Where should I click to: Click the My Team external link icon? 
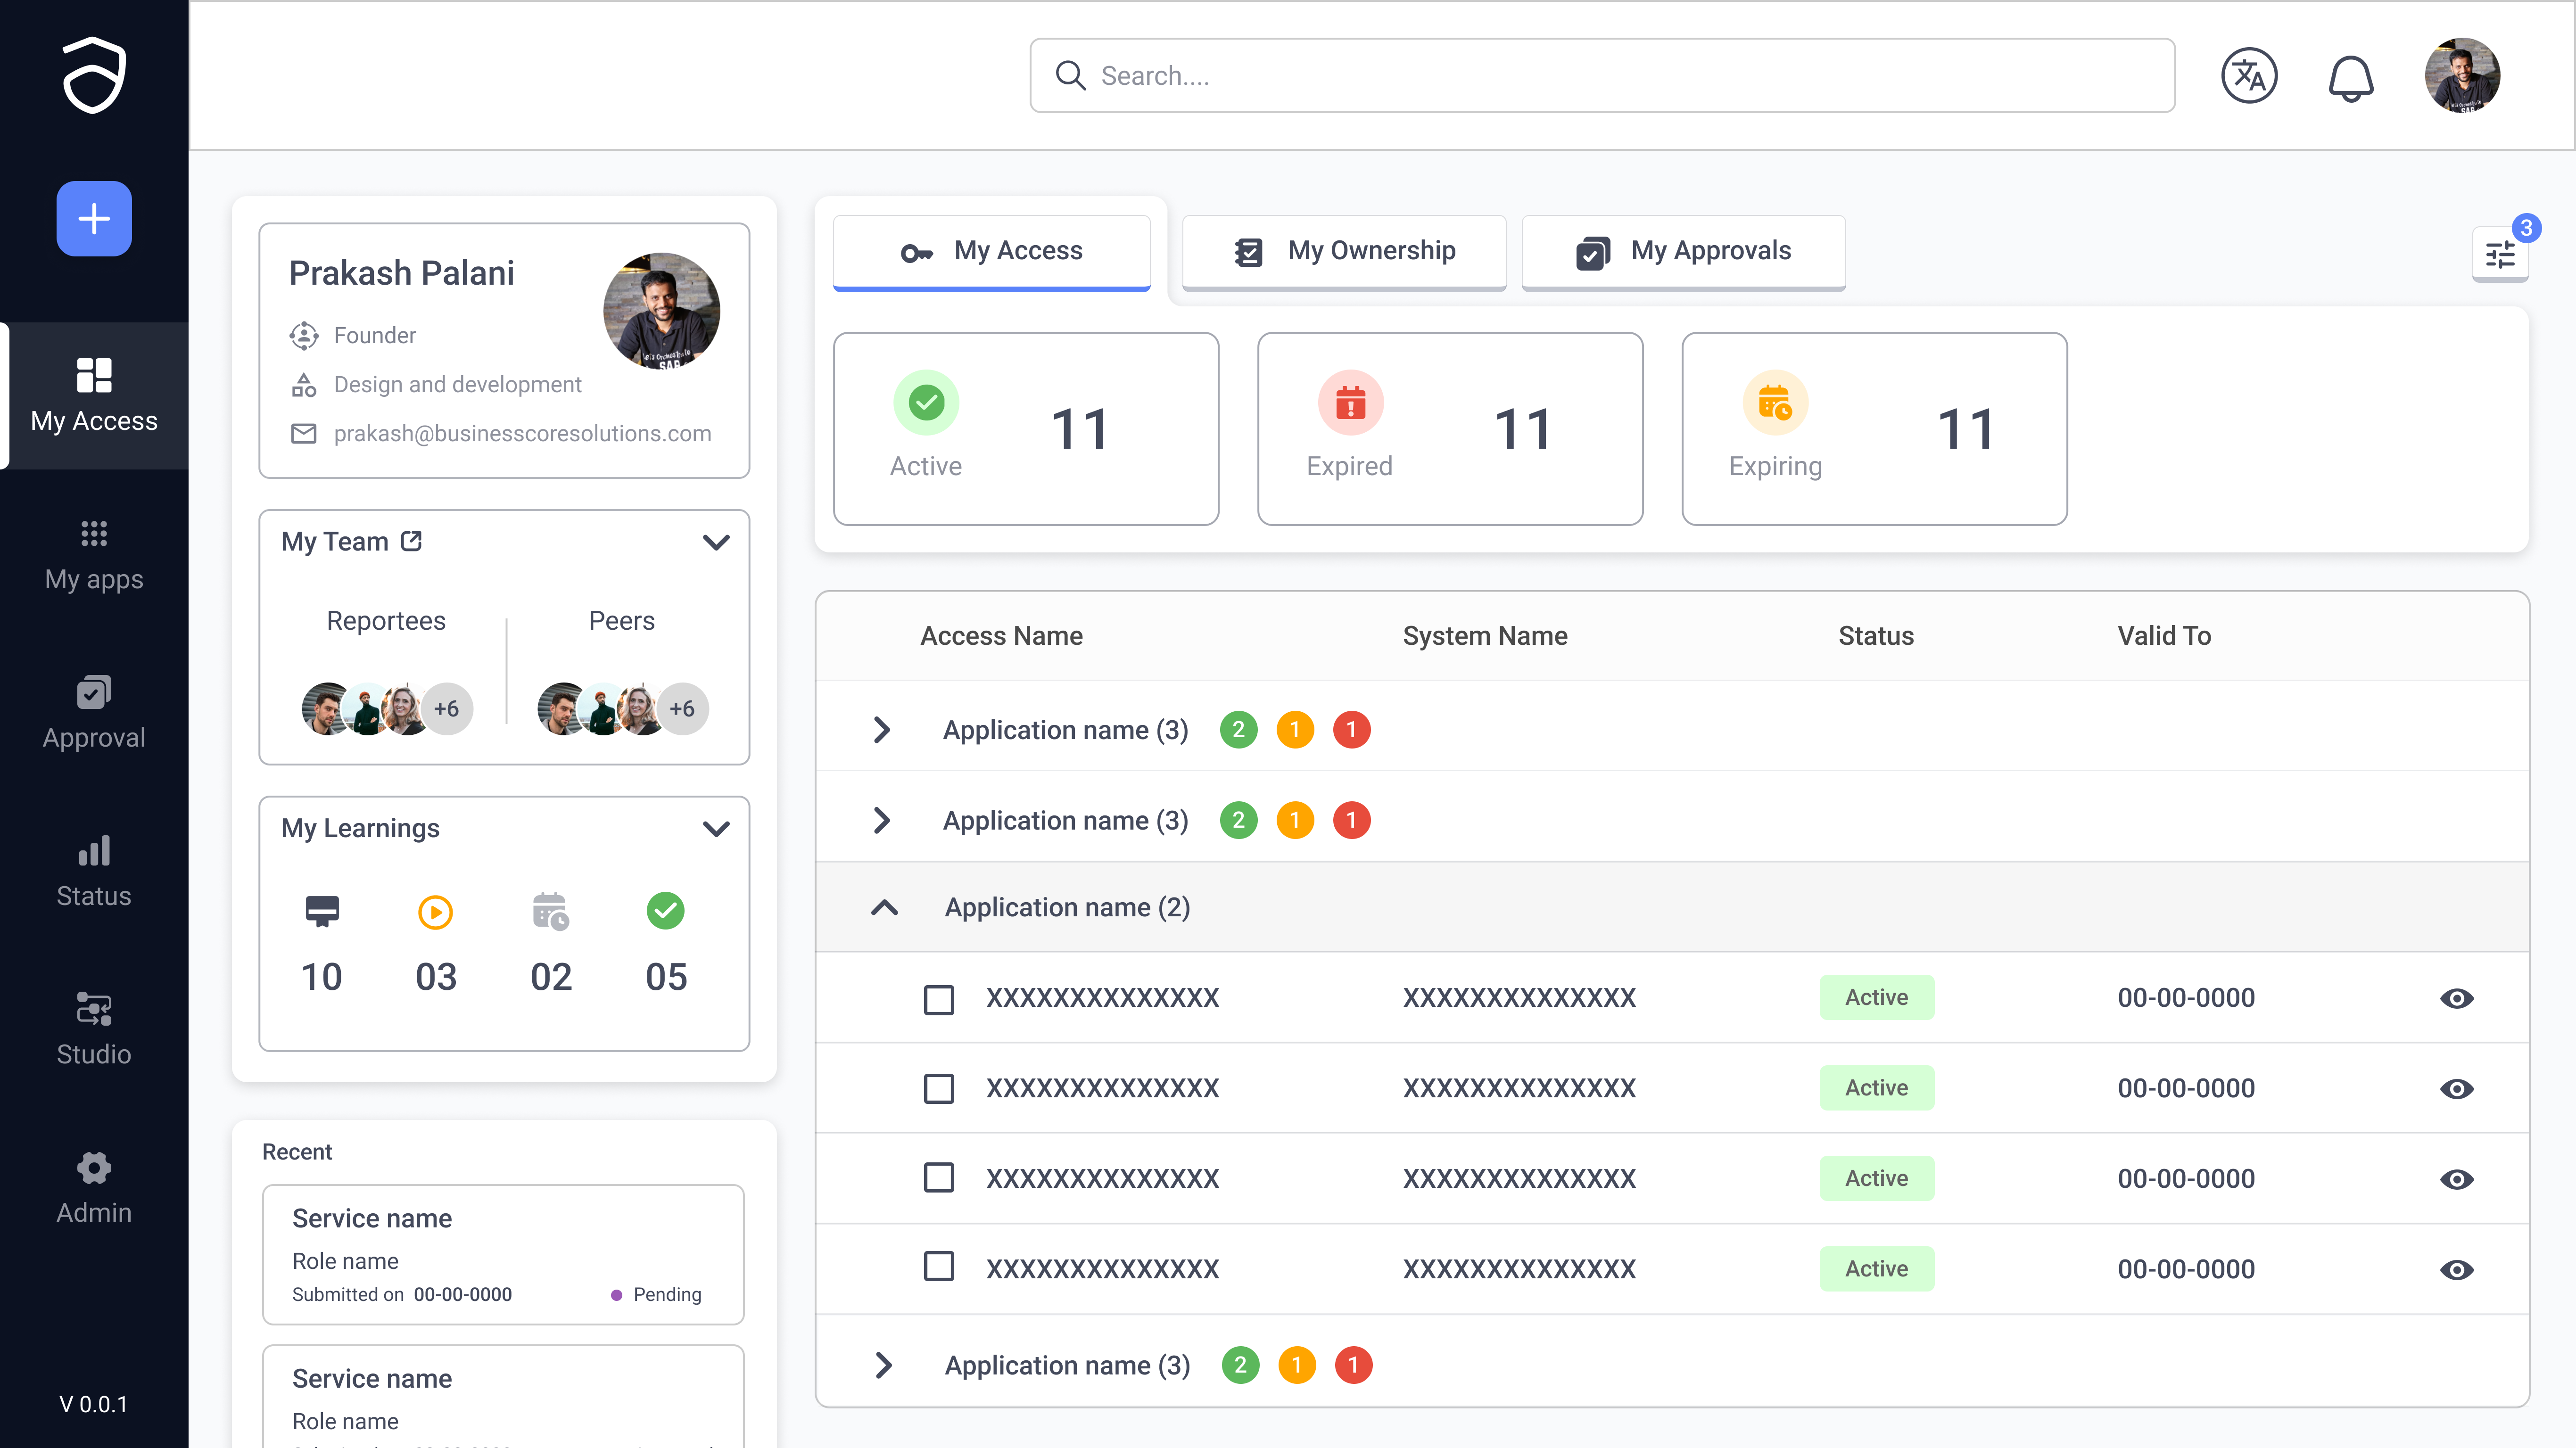(x=411, y=541)
